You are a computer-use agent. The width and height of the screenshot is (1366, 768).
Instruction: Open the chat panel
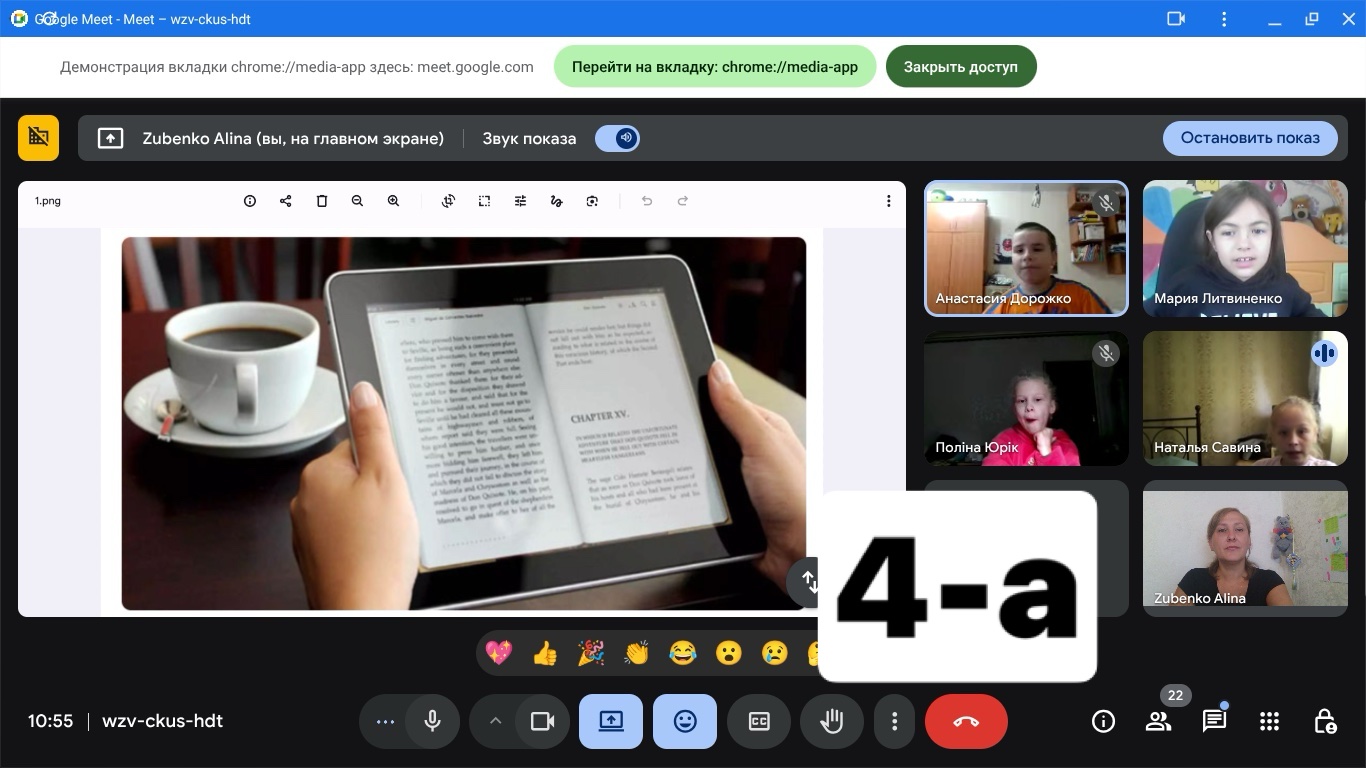1214,721
